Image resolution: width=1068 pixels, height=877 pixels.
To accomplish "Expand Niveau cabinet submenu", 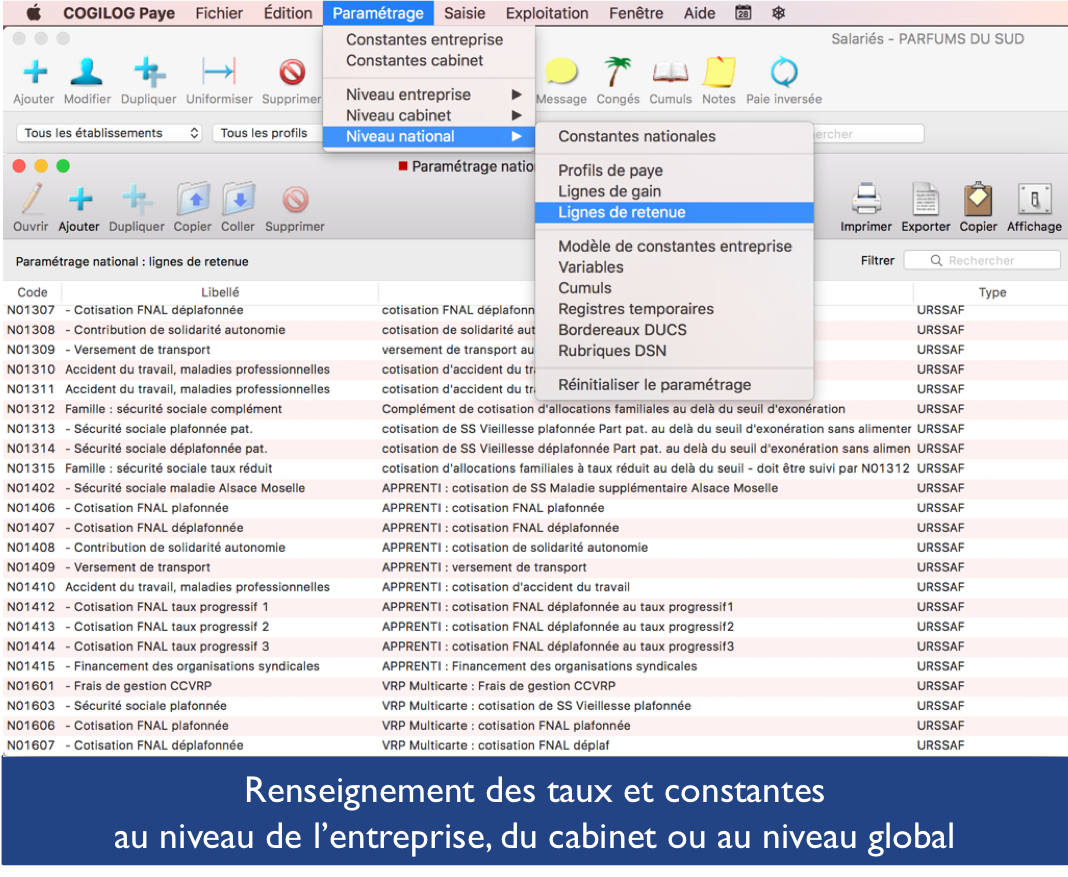I will (x=429, y=116).
